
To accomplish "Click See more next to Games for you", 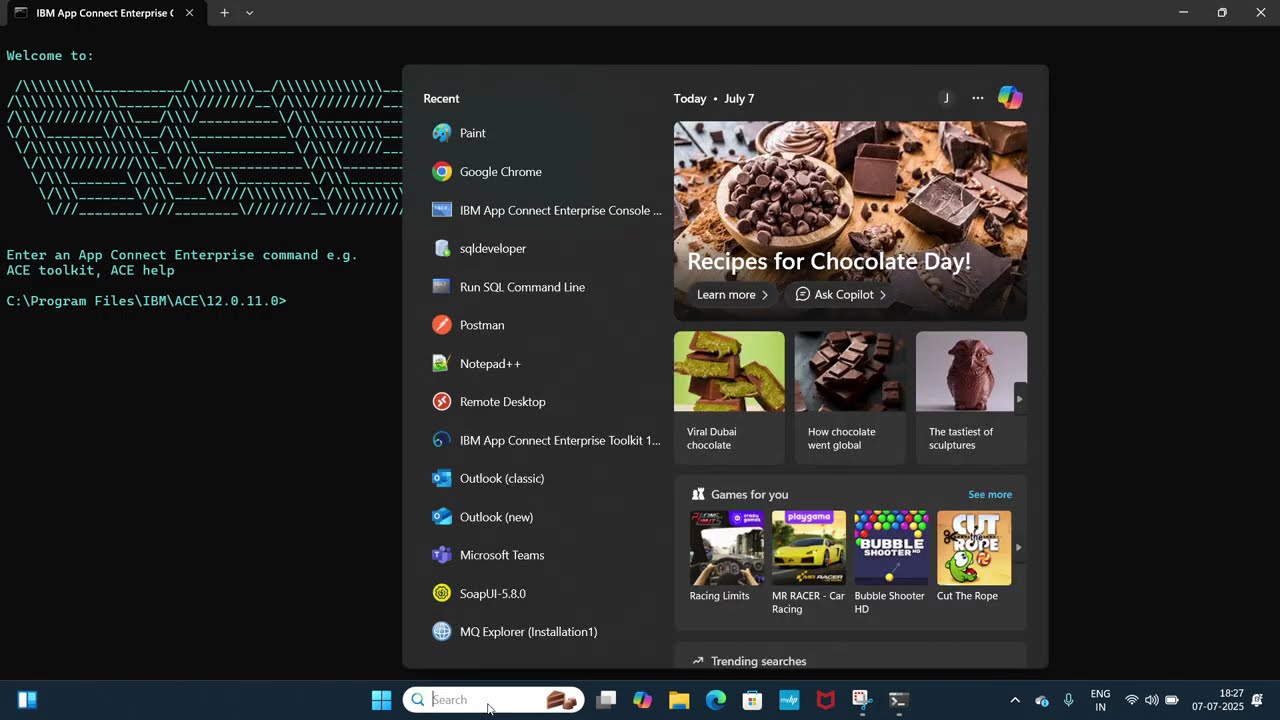I will pos(990,495).
